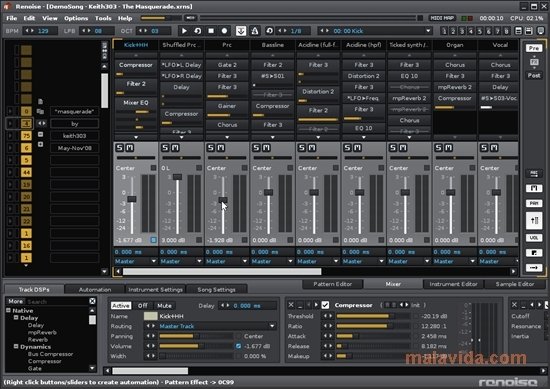This screenshot has height=389, width=550.
Task: Start playback with the Play button
Action: click(184, 31)
